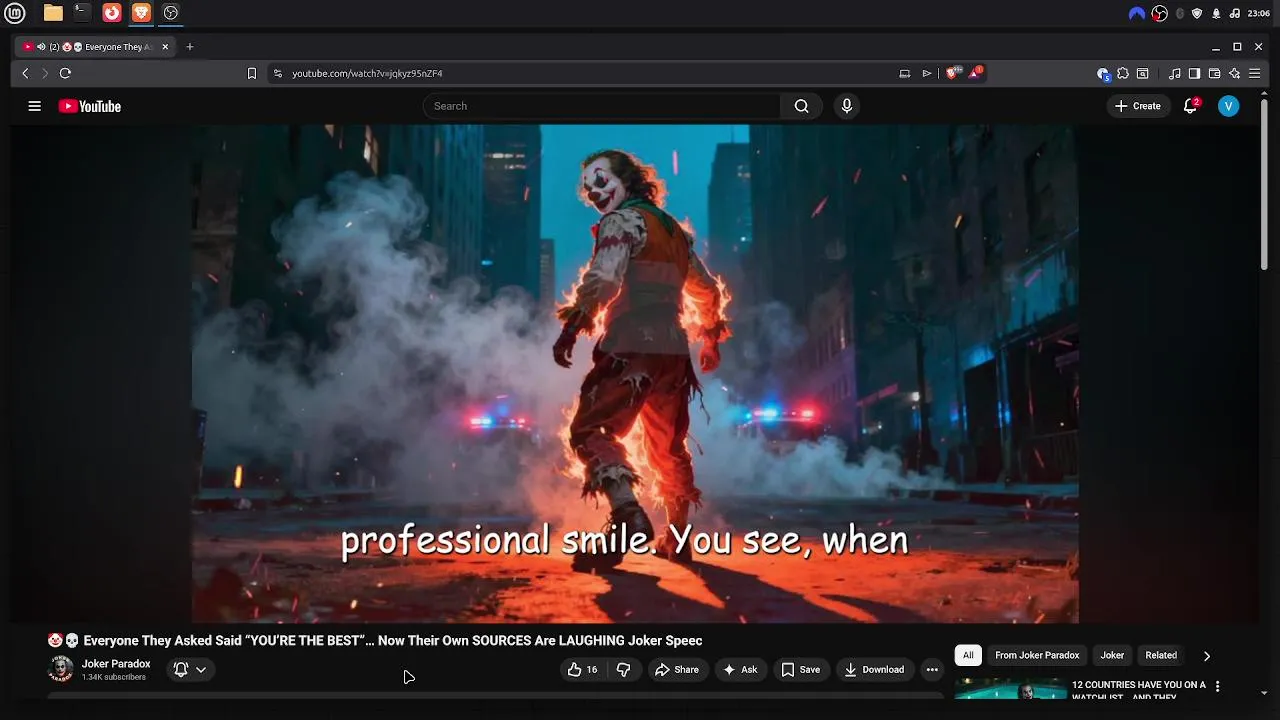Switch to OBS Studio in taskbar
The width and height of the screenshot is (1280, 720).
pyautogui.click(x=171, y=13)
